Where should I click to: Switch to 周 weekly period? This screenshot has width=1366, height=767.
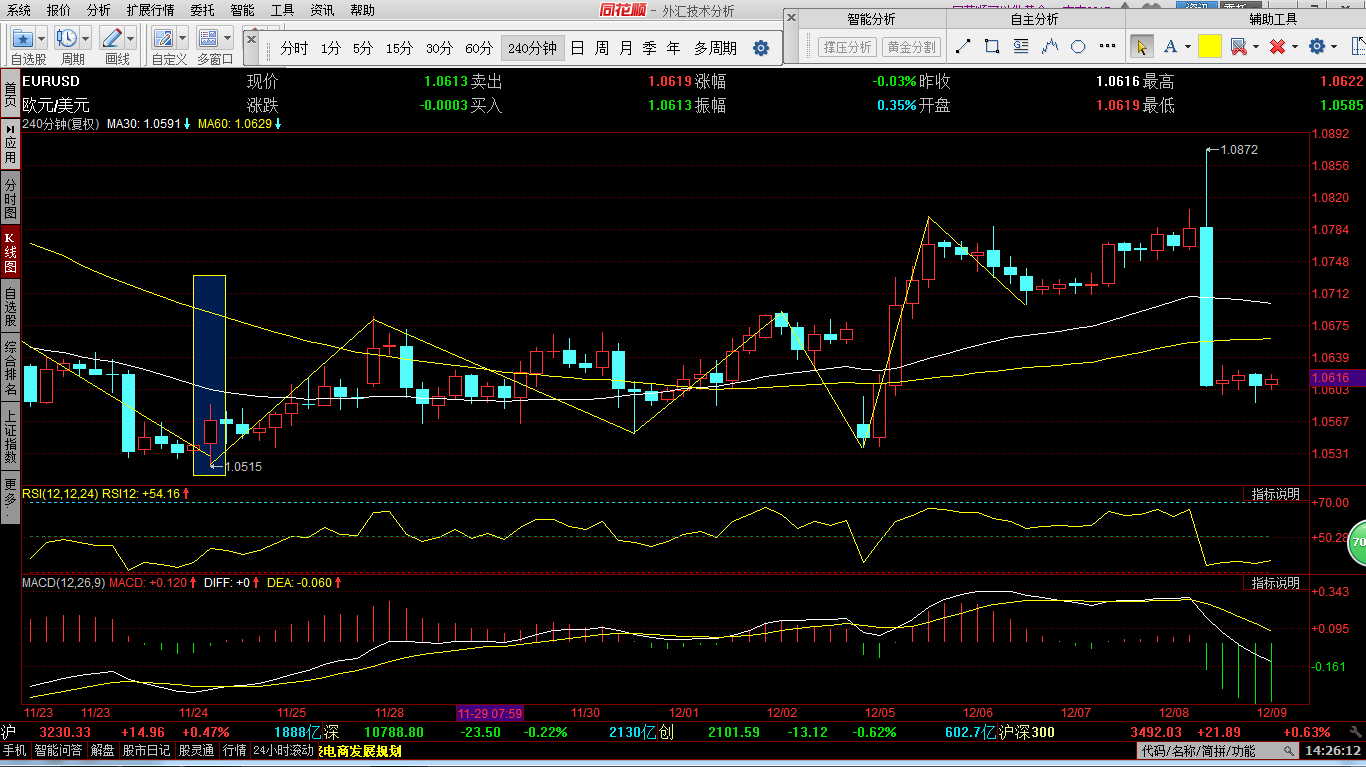602,48
